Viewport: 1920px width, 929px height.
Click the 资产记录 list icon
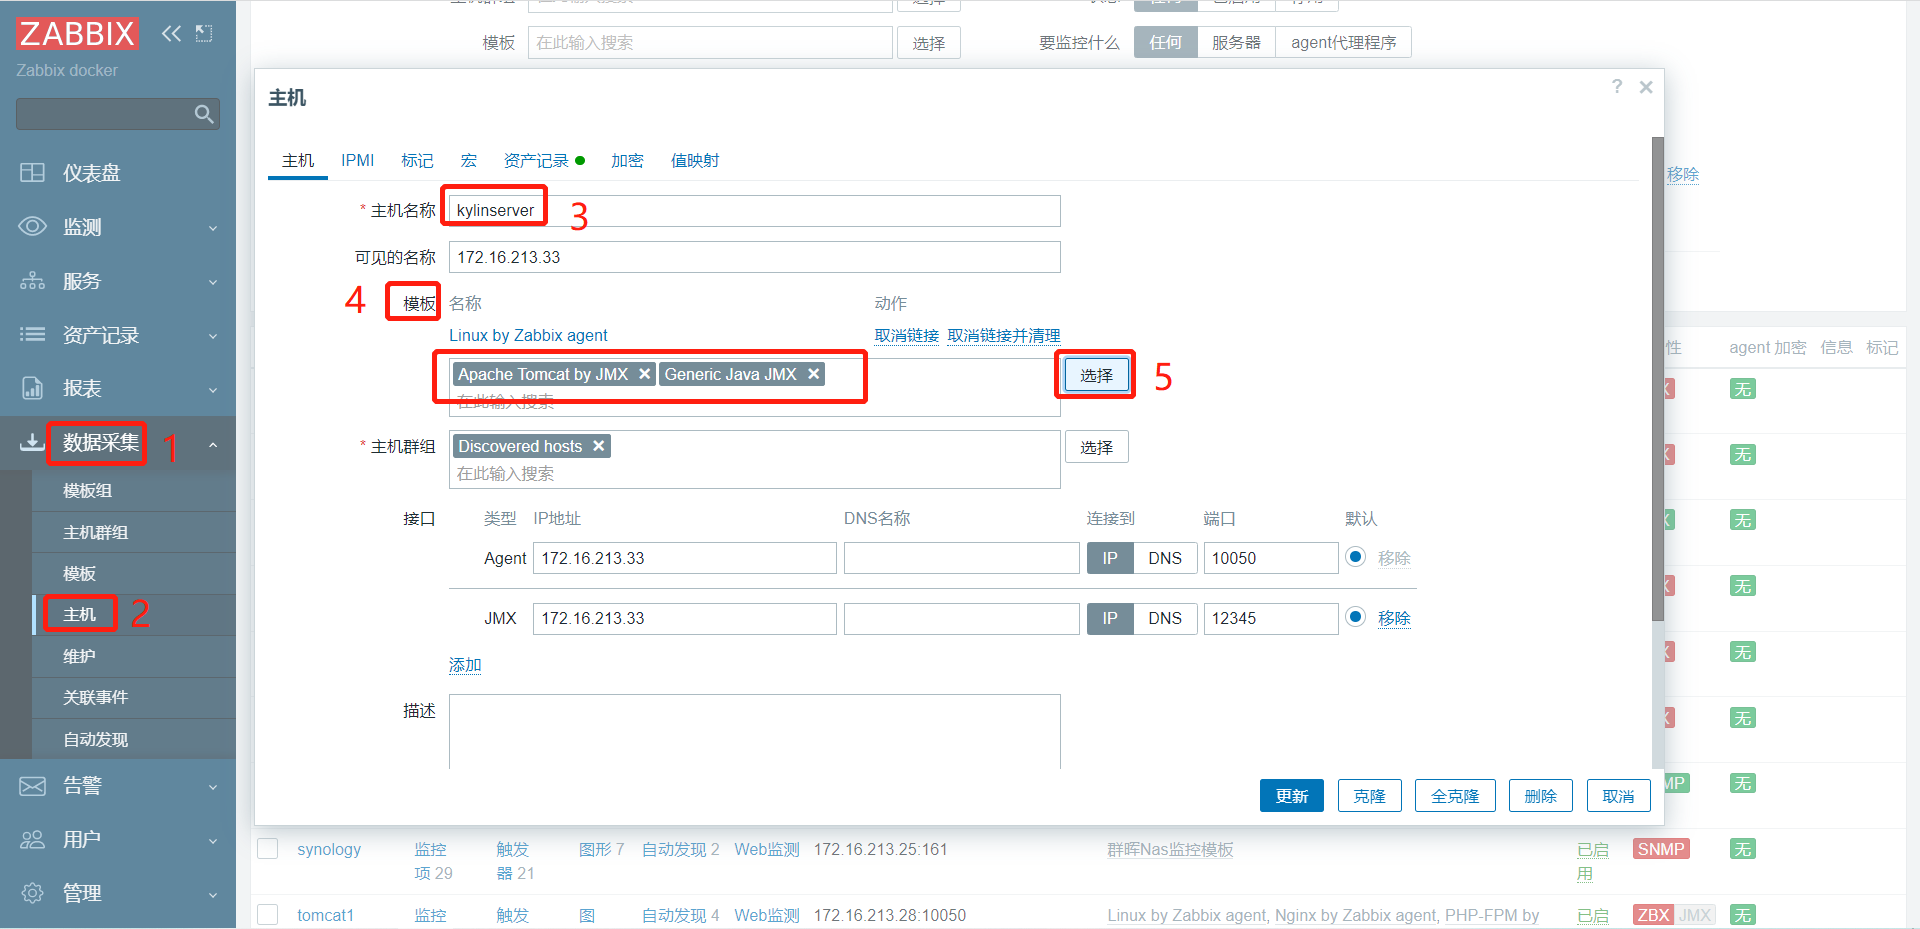32,335
